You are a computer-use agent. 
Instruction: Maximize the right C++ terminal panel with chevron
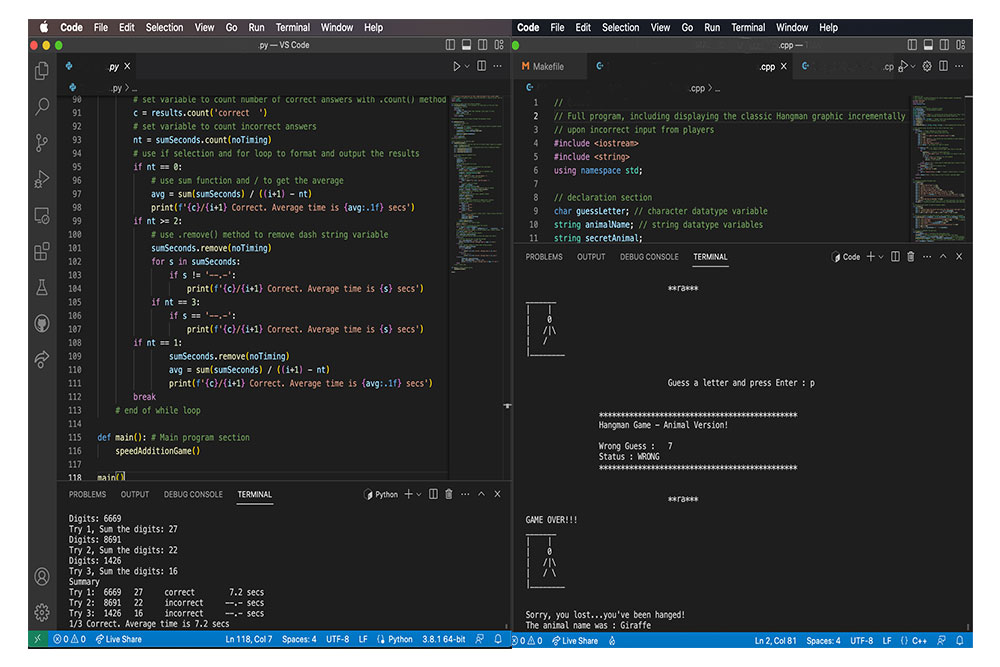[x=943, y=257]
